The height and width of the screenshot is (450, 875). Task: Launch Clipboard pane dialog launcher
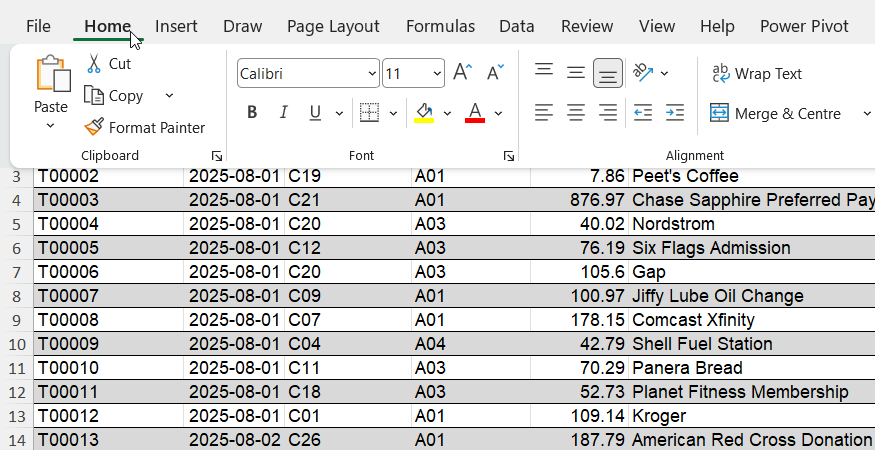[217, 156]
